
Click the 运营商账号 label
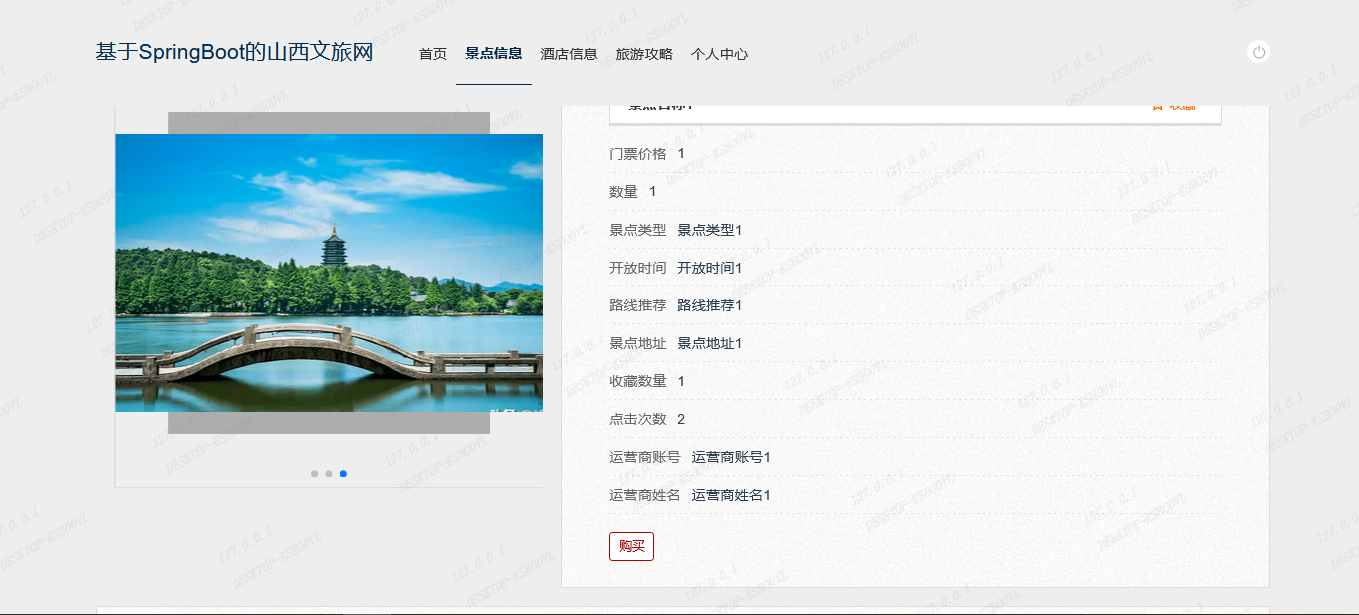click(x=645, y=457)
